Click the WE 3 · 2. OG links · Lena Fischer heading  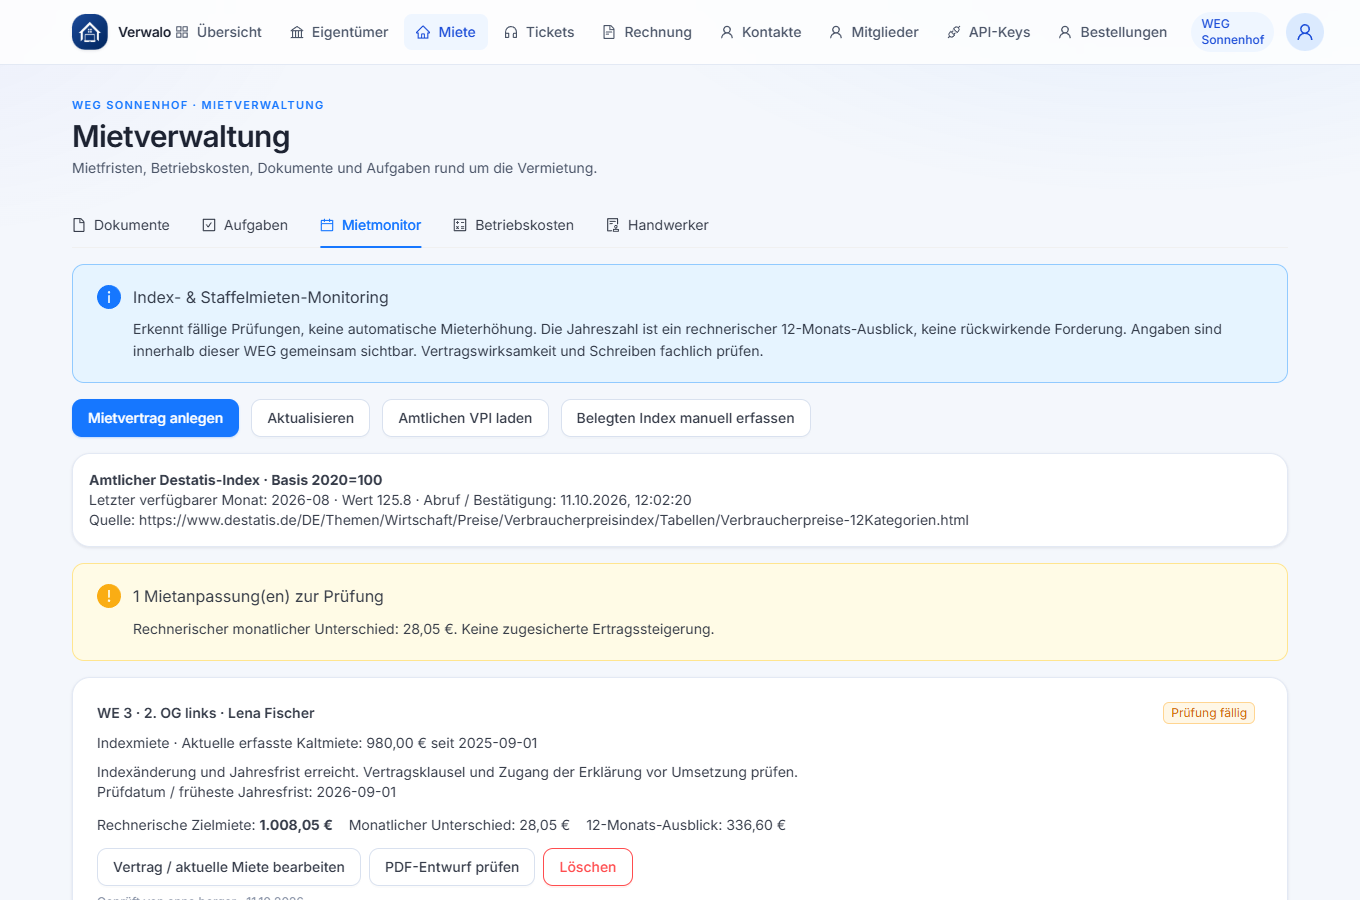pyautogui.click(x=206, y=713)
